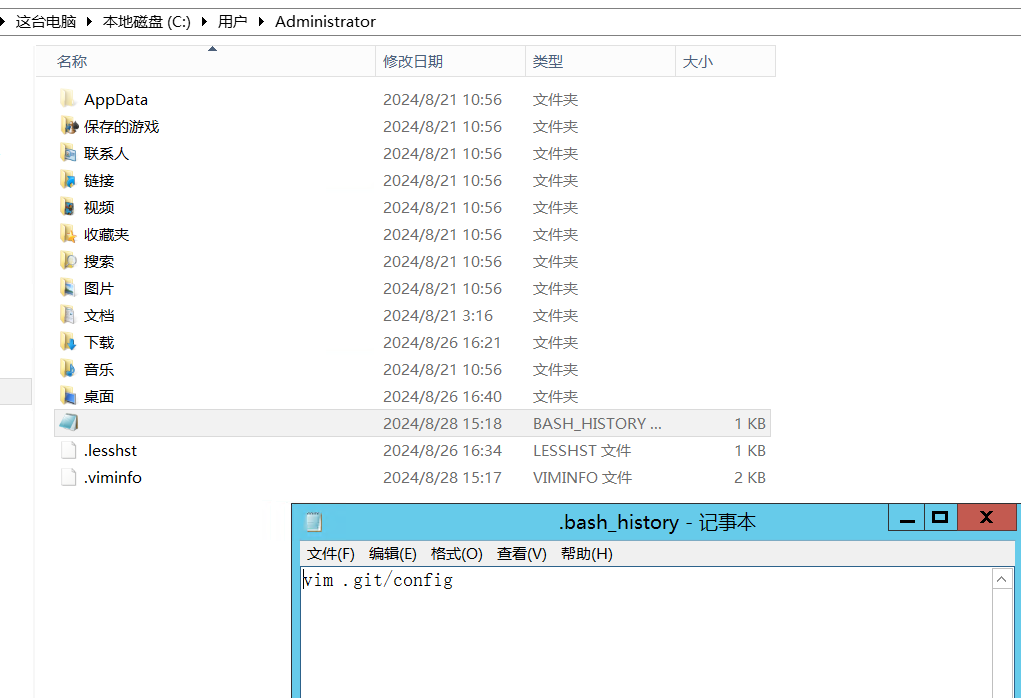The height and width of the screenshot is (698, 1021).
Task: Click the 搜索 folder icon
Action: [x=68, y=261]
